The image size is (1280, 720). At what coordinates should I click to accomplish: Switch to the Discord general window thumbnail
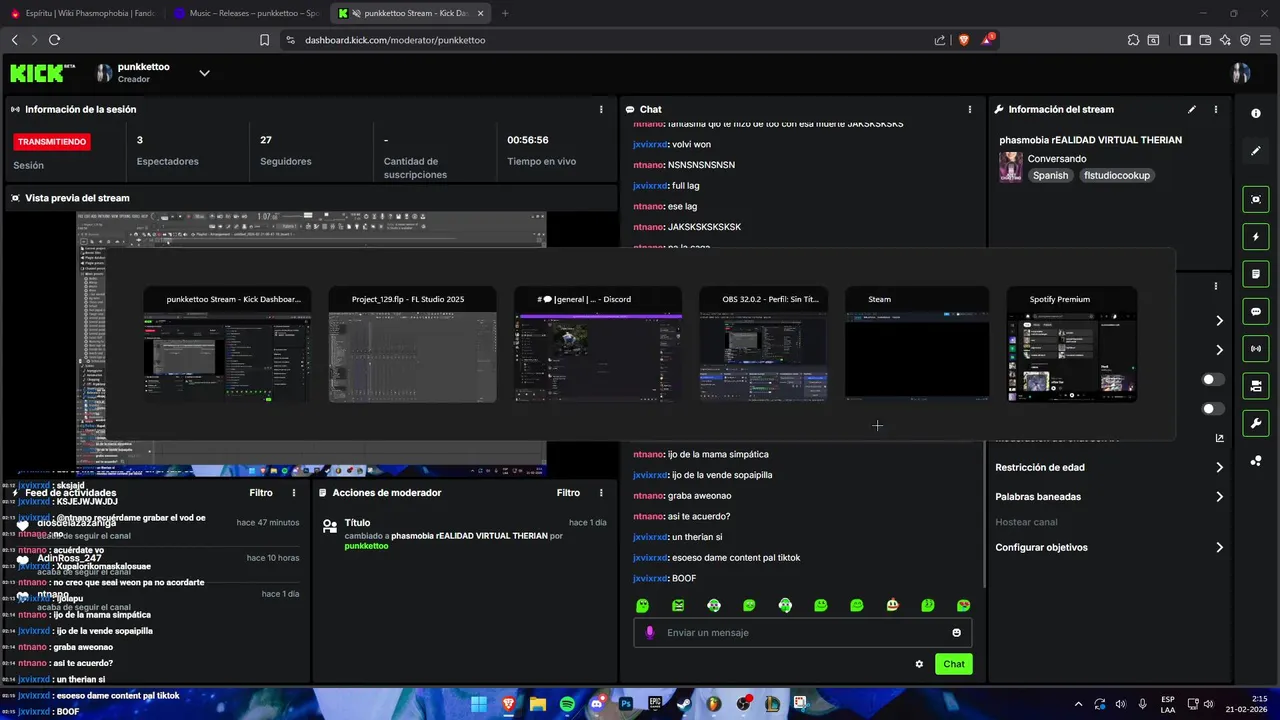598,345
